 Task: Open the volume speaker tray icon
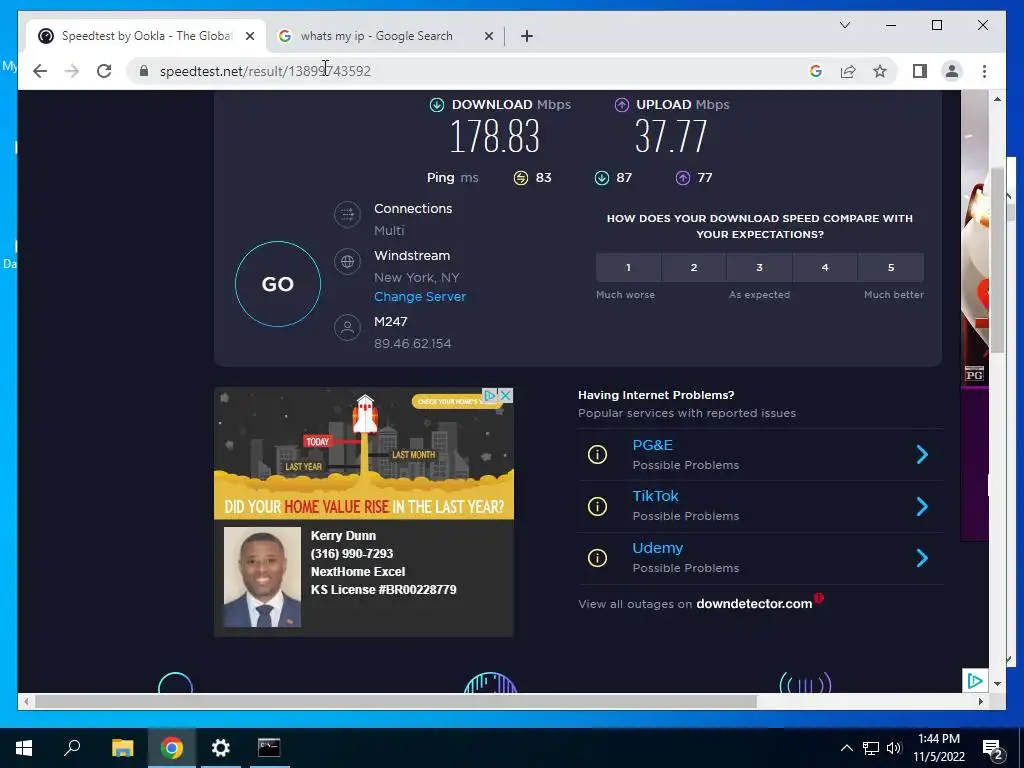pos(894,748)
